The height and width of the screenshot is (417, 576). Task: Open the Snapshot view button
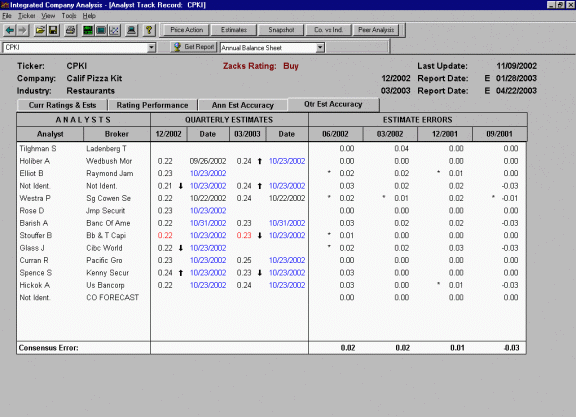(281, 30)
